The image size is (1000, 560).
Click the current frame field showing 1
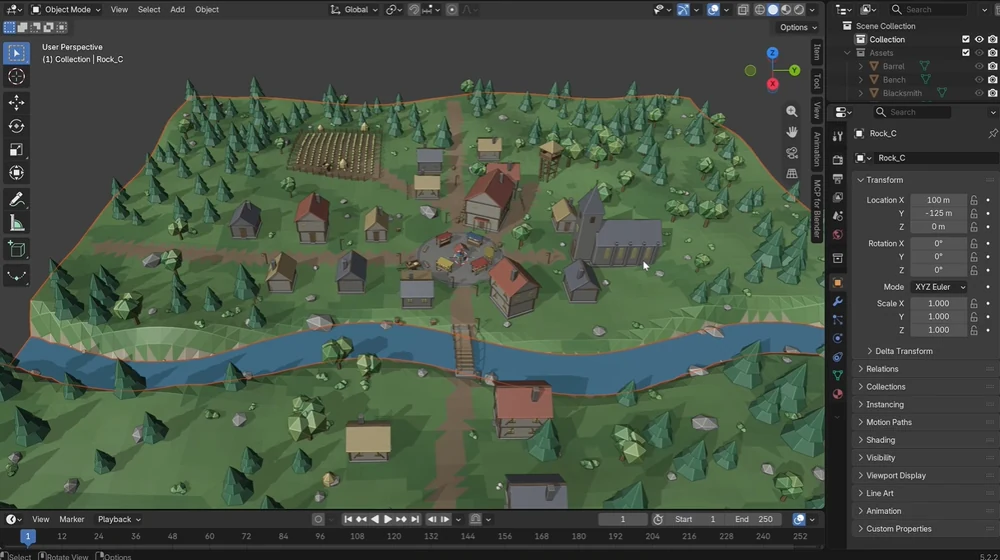click(622, 519)
